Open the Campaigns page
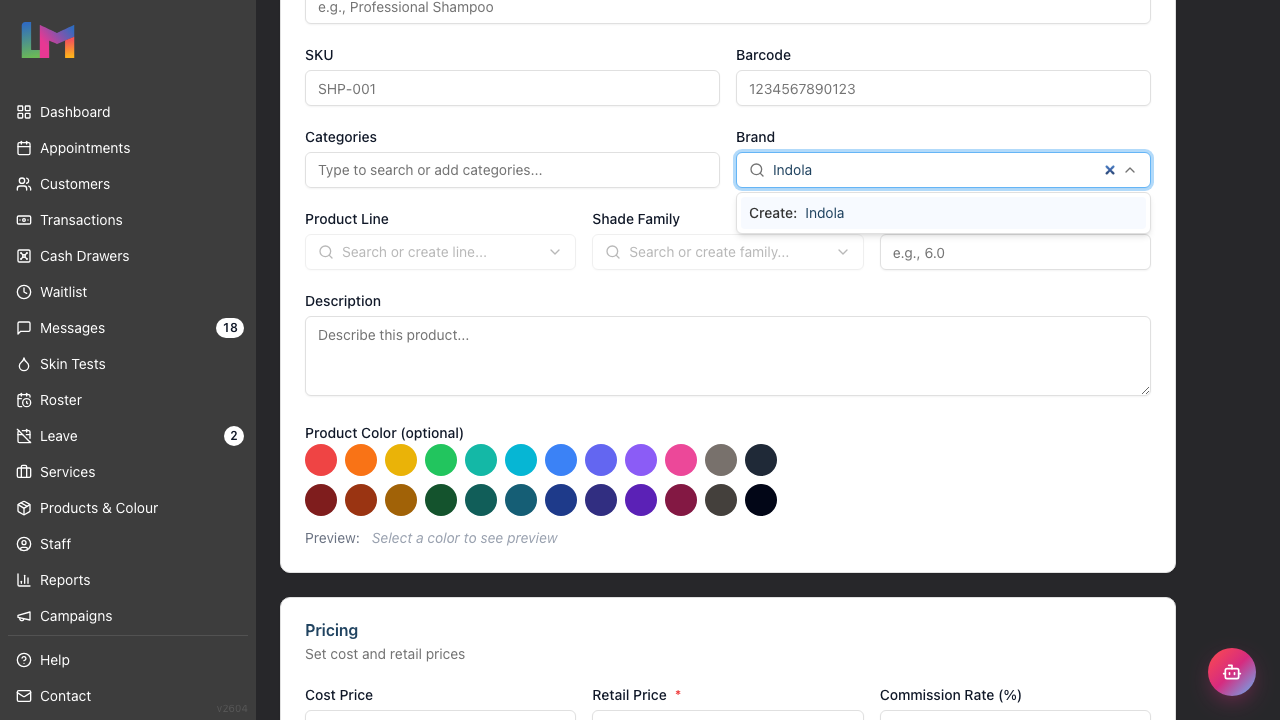Image resolution: width=1280 pixels, height=720 pixels. click(x=128, y=616)
